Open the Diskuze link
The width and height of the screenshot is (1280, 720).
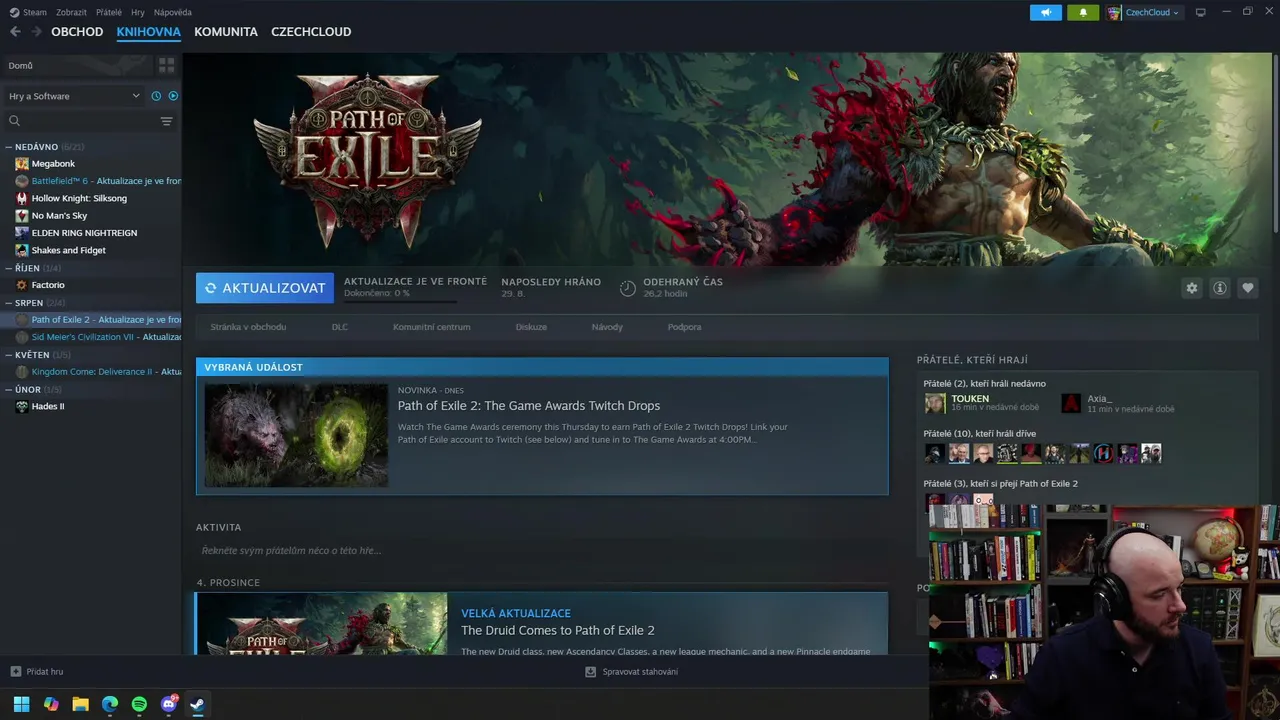coord(531,327)
